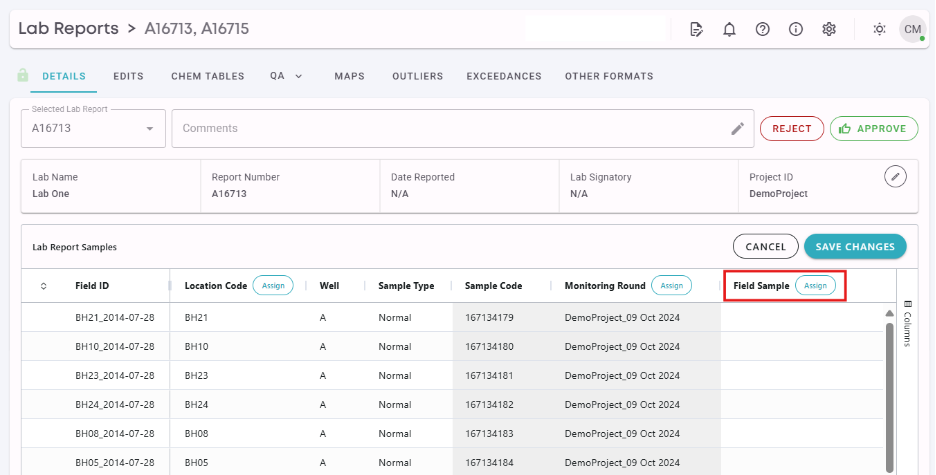Expand the QA tab dropdown
936x475 pixels.
298,76
